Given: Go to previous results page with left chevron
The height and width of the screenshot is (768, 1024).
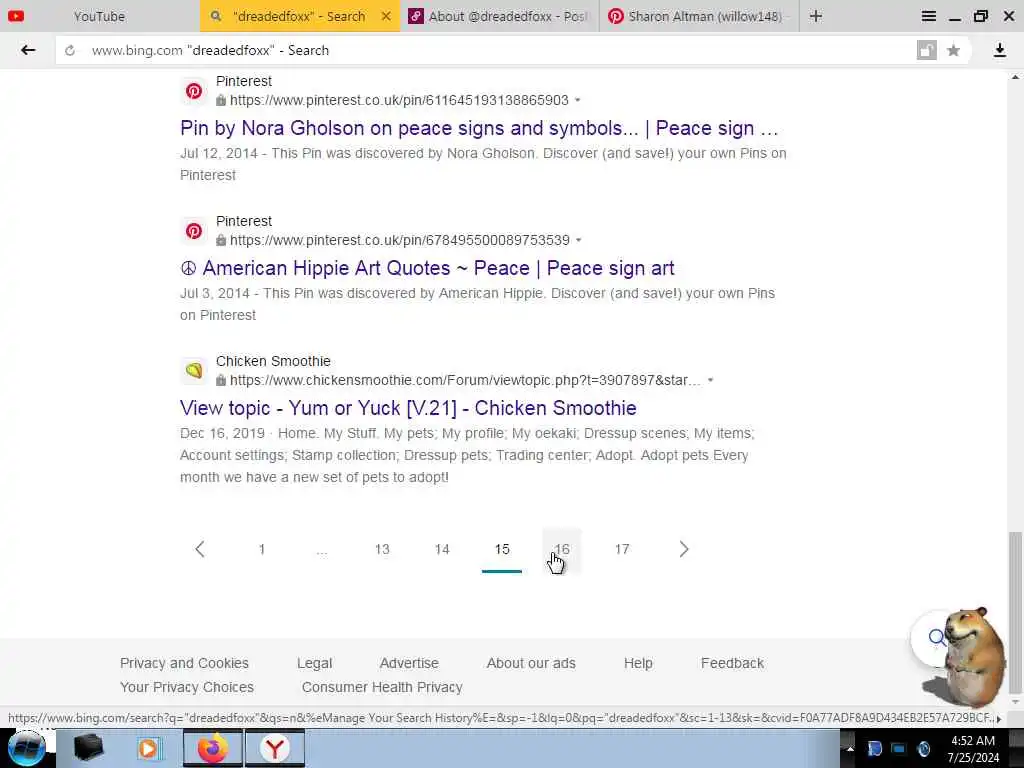Looking at the screenshot, I should [200, 549].
